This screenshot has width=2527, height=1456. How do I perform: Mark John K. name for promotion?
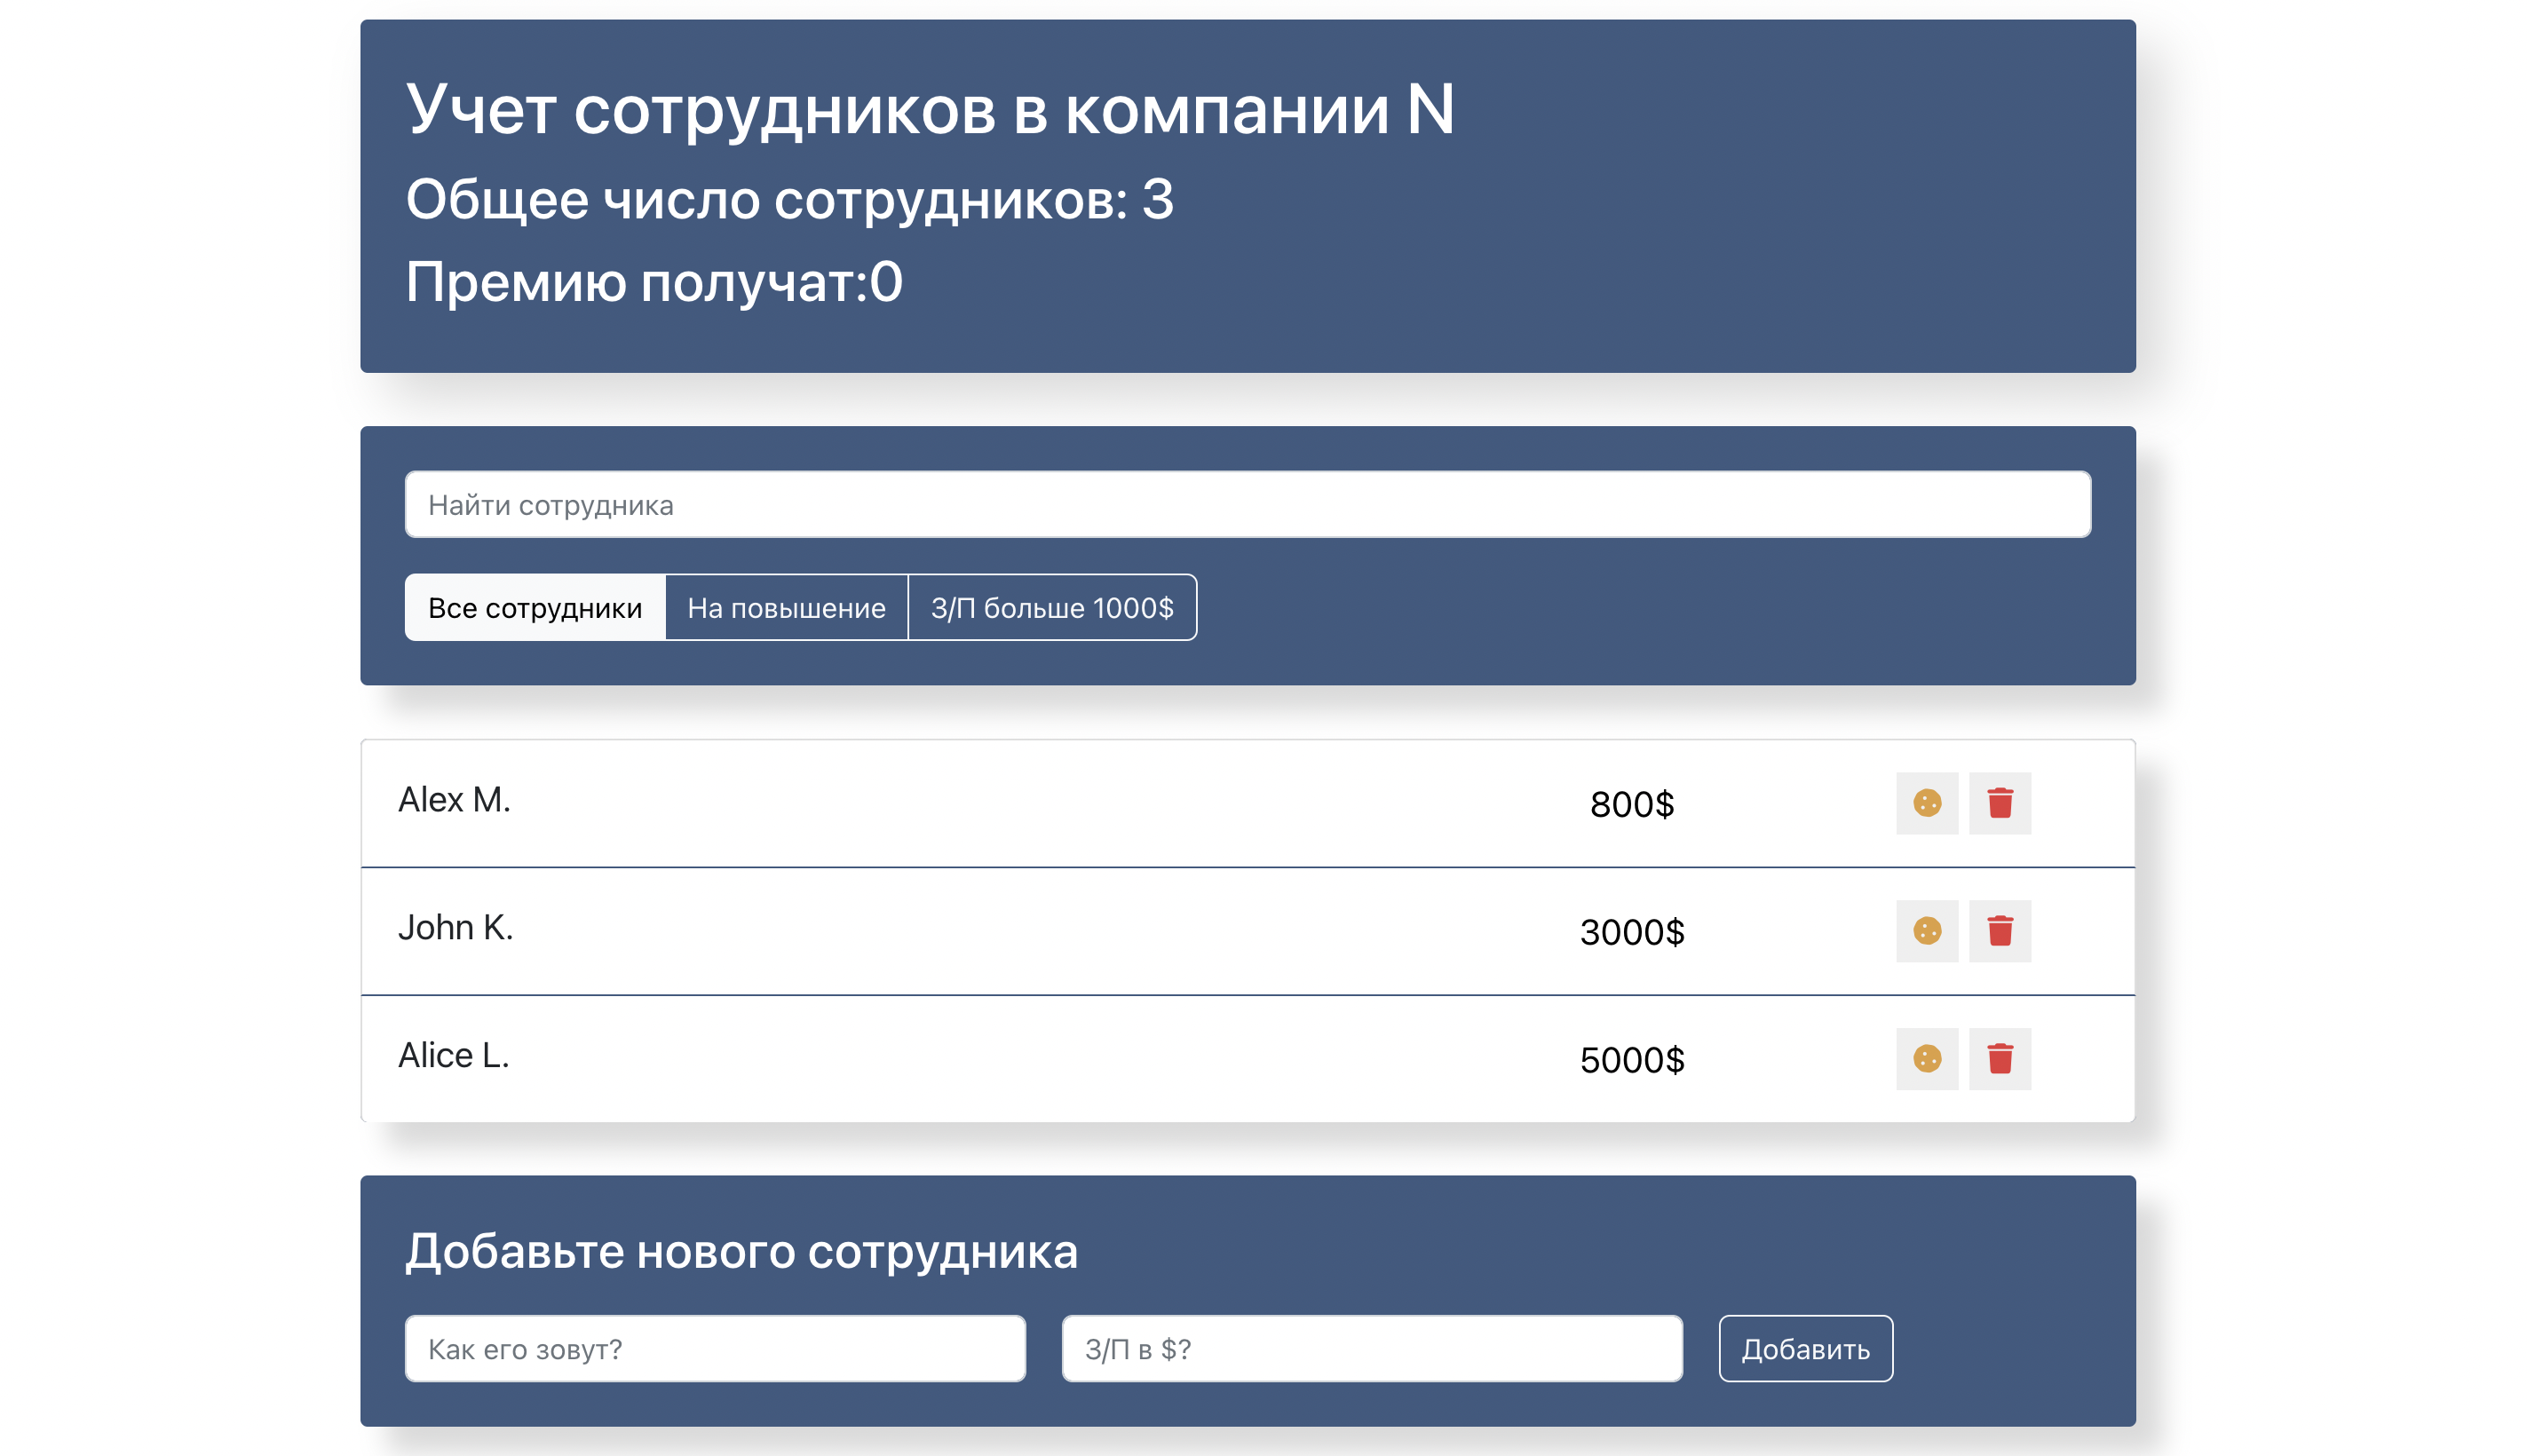click(456, 928)
